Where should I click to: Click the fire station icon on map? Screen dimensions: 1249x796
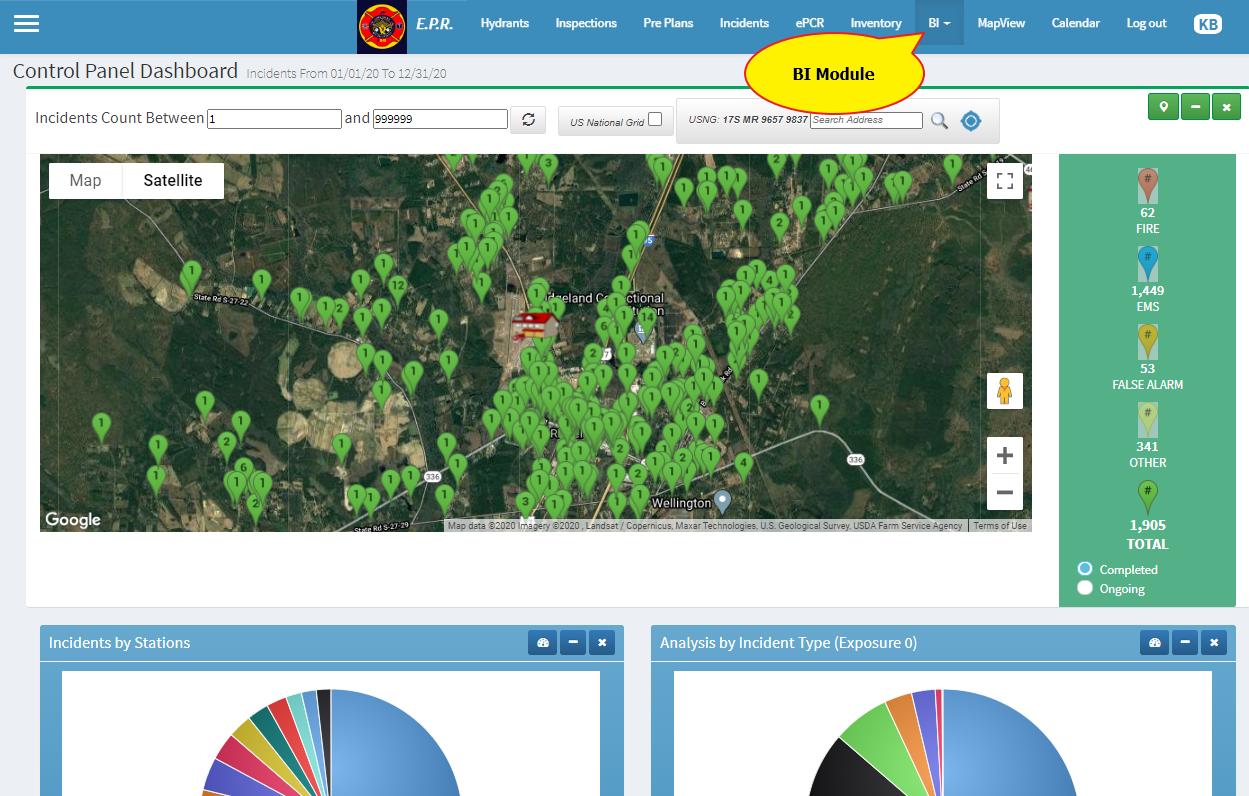[x=533, y=324]
